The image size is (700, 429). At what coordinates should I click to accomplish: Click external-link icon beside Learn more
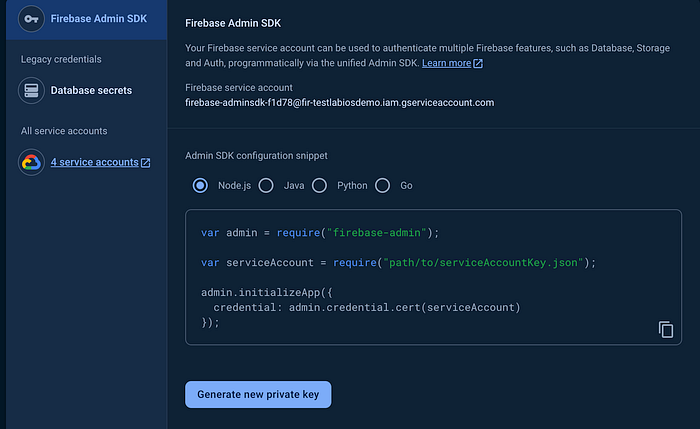(x=478, y=64)
